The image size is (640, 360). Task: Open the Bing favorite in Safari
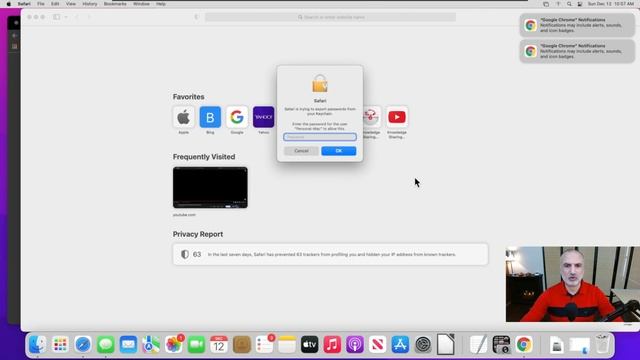click(x=210, y=117)
